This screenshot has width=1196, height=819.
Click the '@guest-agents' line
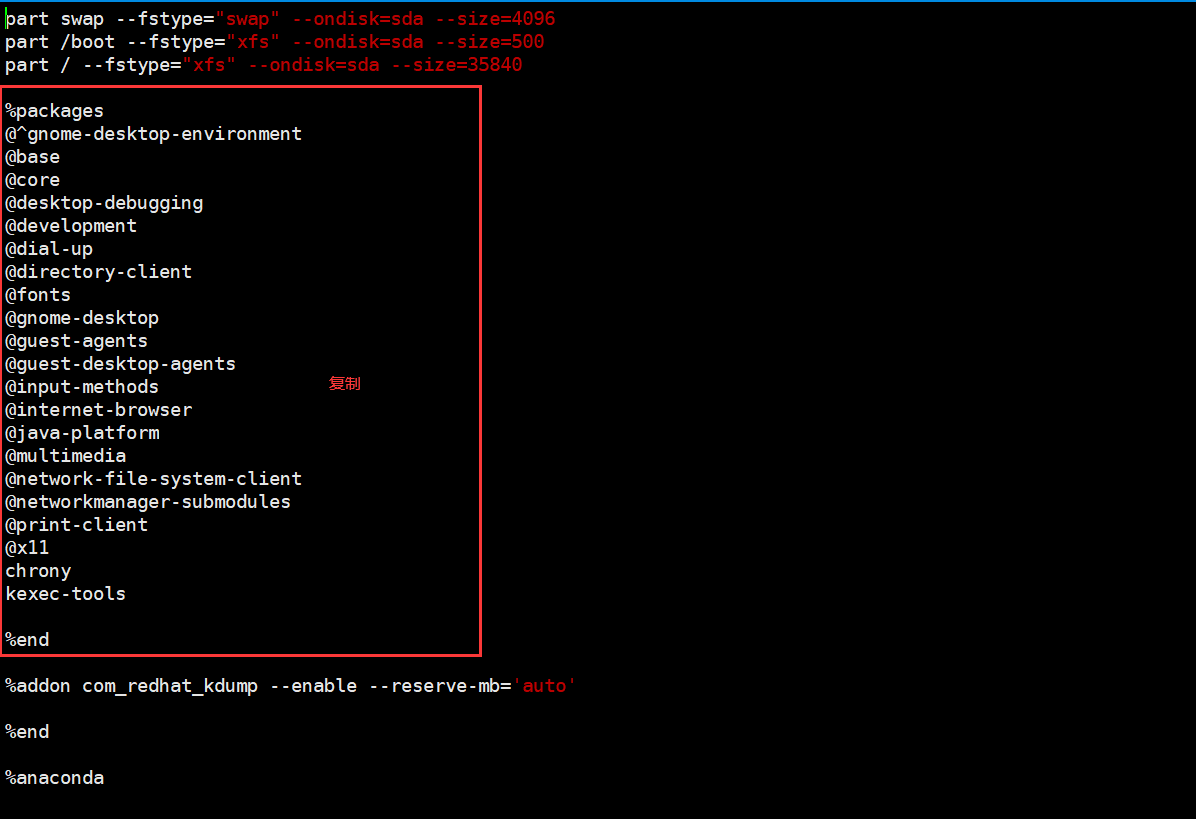[76, 341]
